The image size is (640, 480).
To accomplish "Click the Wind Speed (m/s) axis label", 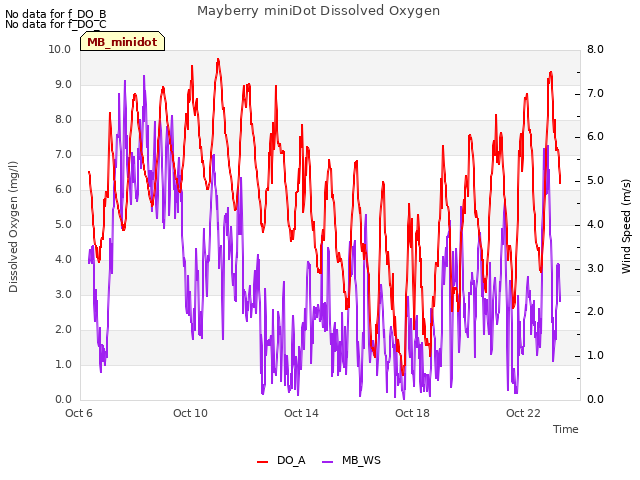I will 626,226.
